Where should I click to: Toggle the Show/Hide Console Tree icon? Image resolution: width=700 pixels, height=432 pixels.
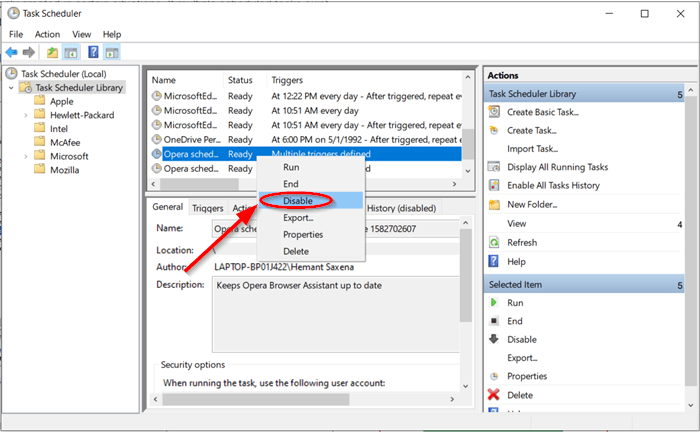(x=71, y=53)
